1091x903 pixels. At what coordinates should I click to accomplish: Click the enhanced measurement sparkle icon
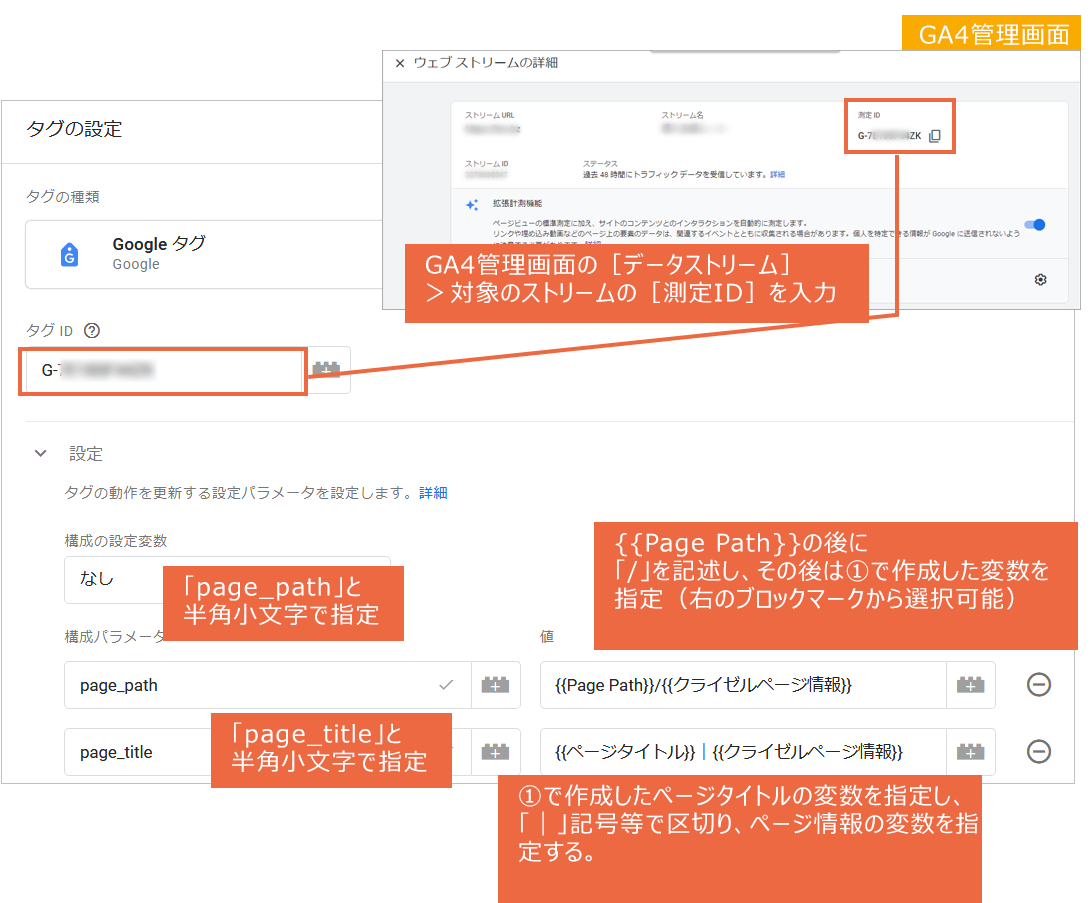coord(472,205)
